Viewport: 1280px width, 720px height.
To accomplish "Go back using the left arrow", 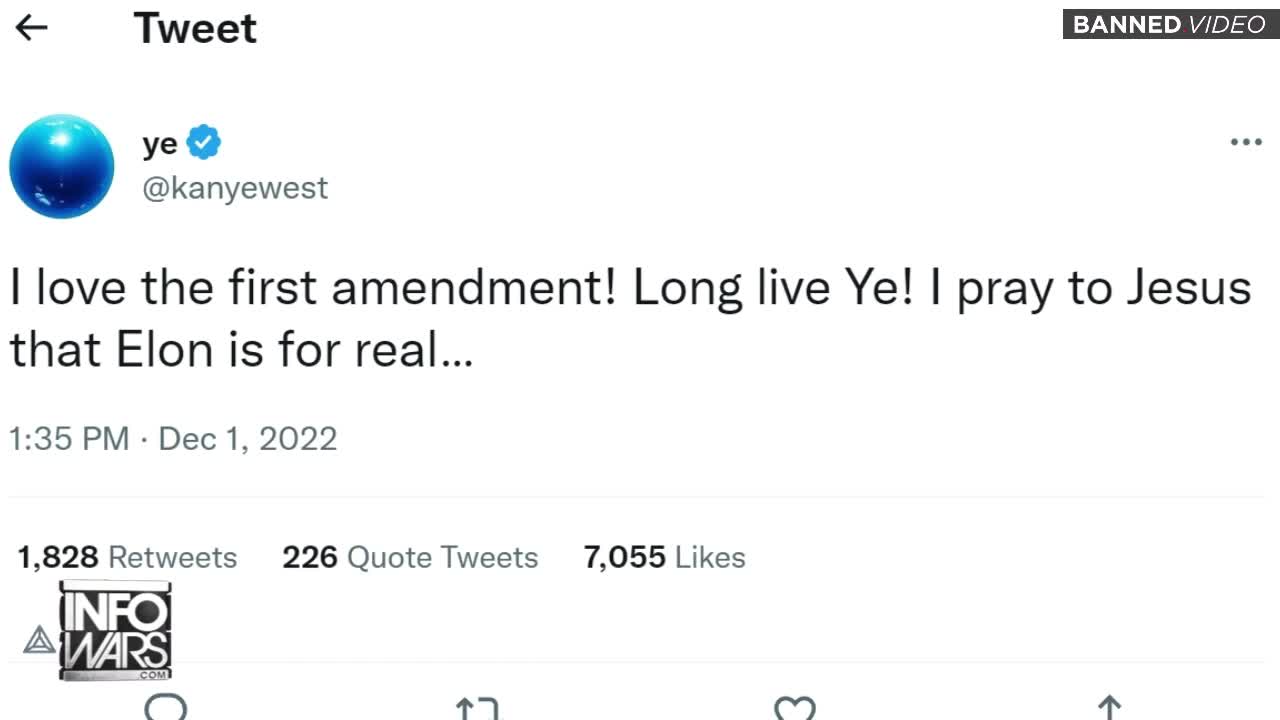I will 32,28.
